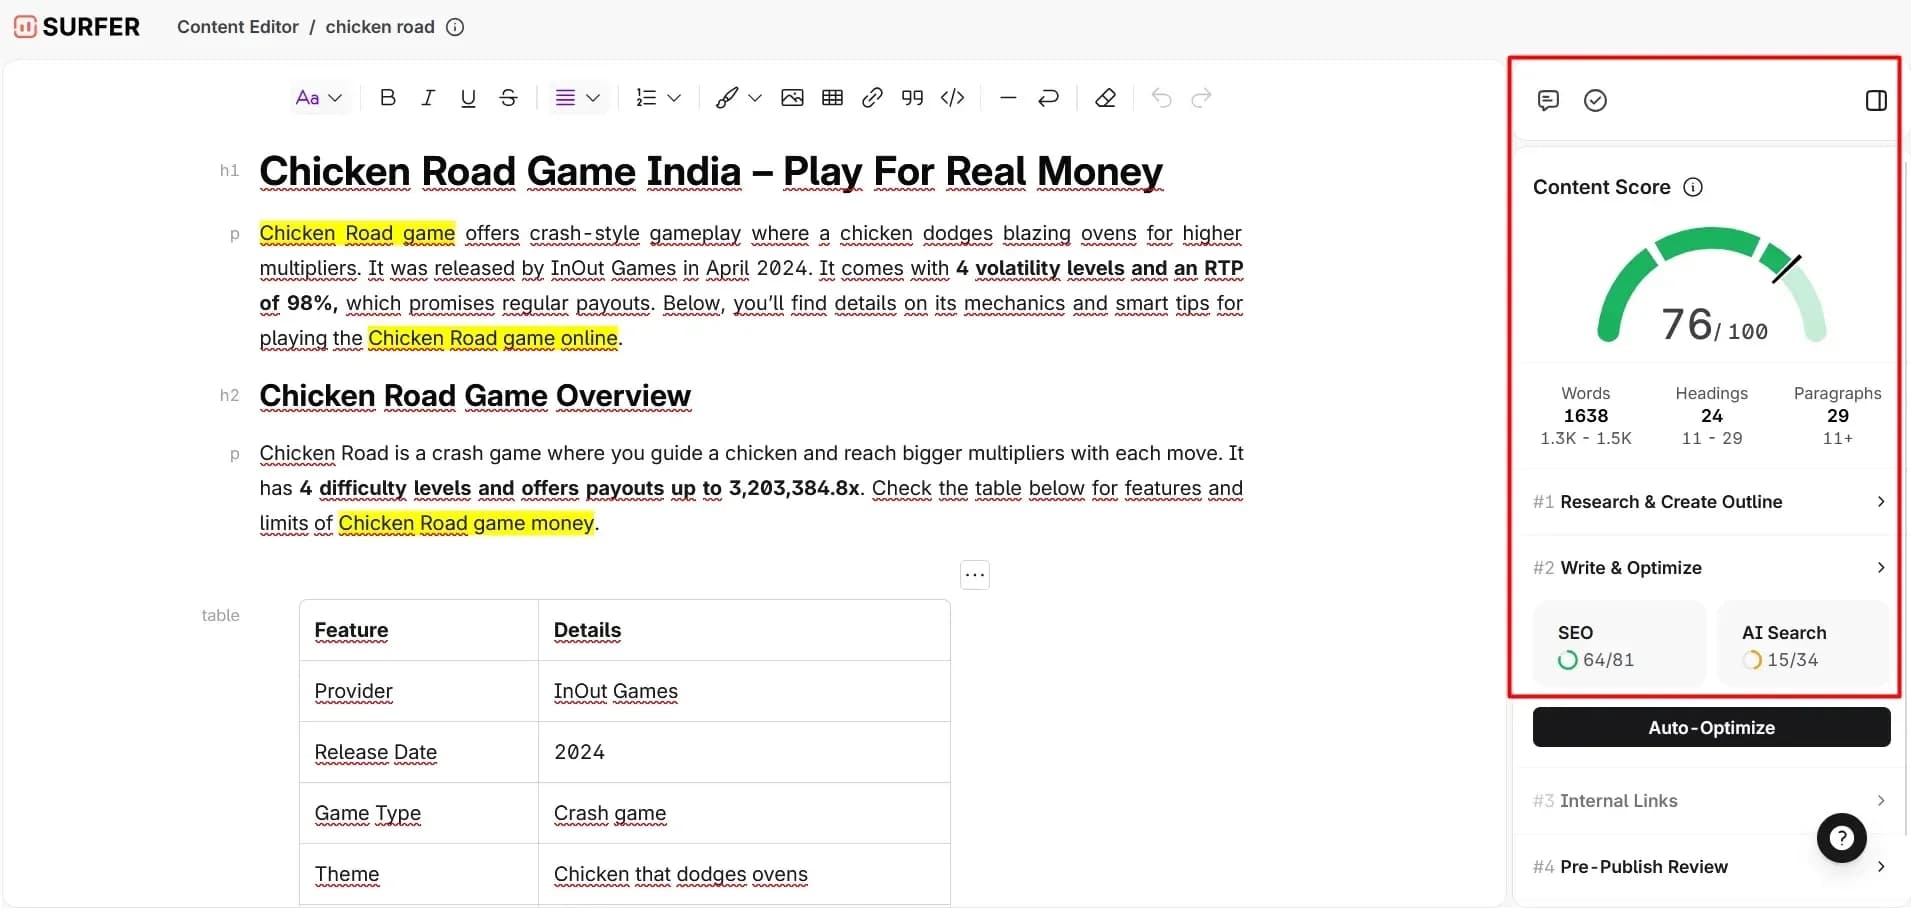This screenshot has height=912, width=1911.
Task: Insert a table
Action: [x=832, y=98]
